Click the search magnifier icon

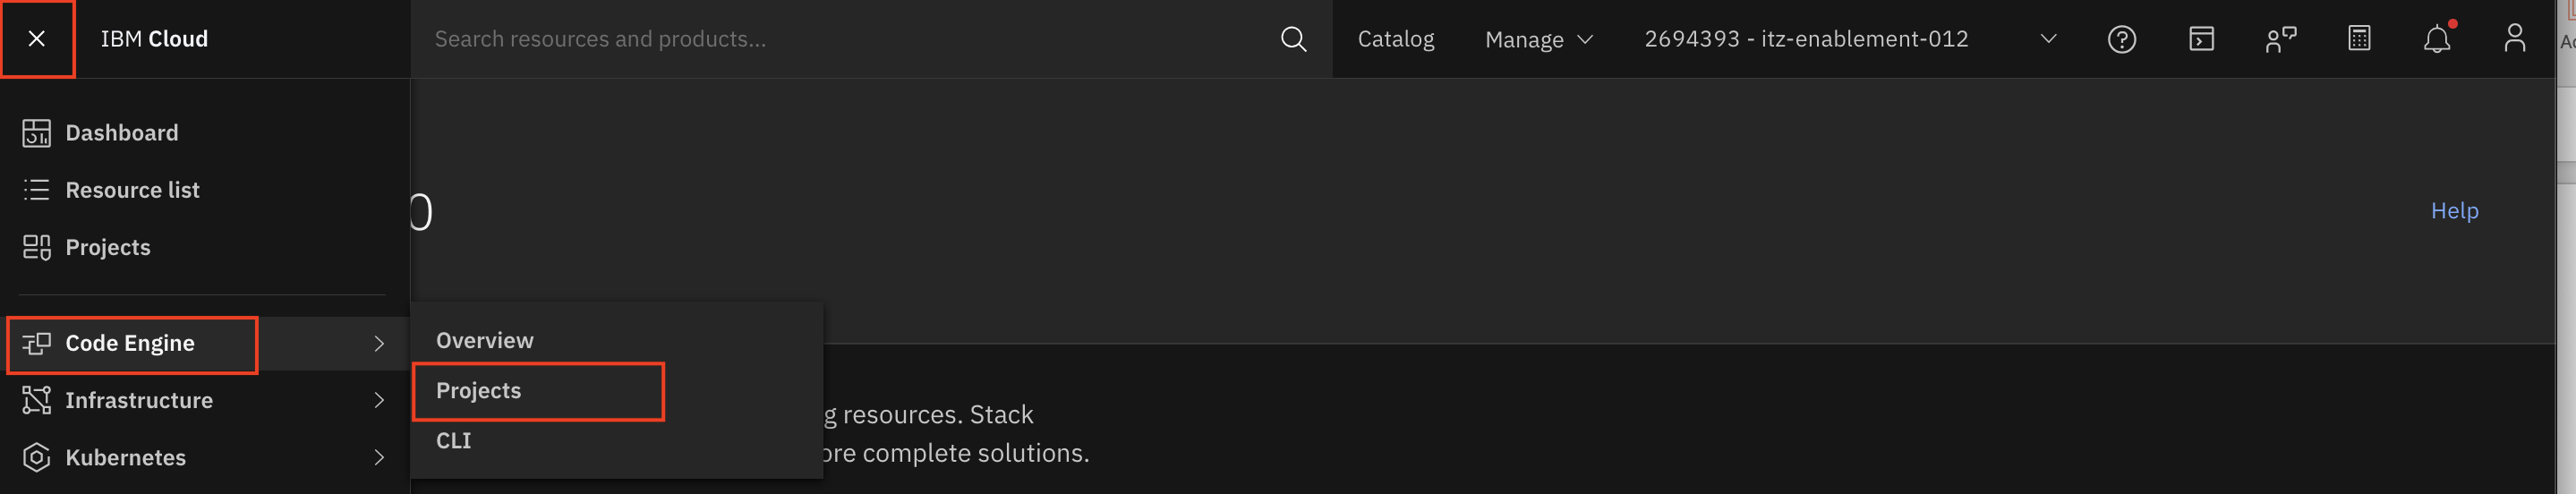pyautogui.click(x=1293, y=39)
